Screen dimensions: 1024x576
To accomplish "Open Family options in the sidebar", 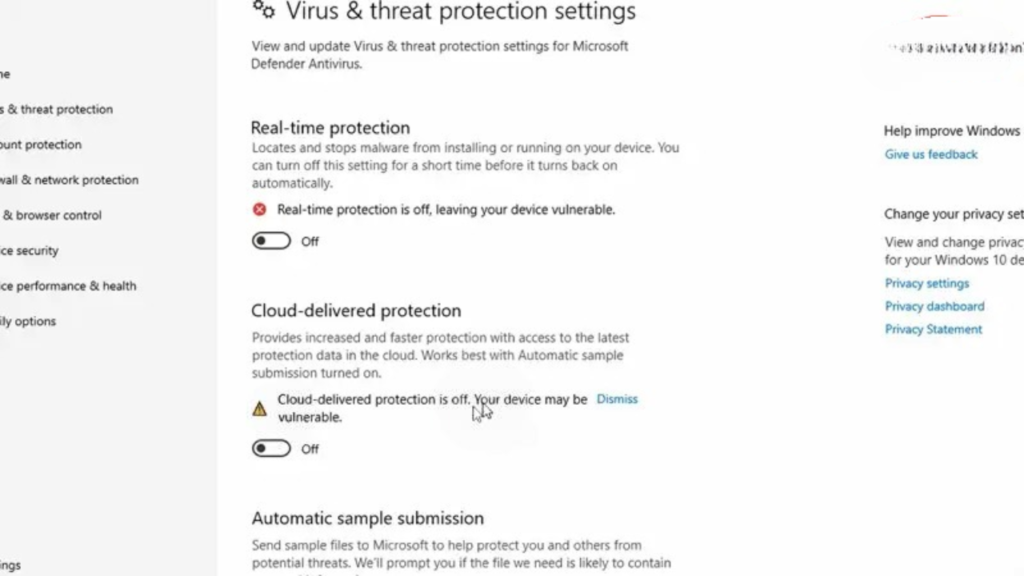I will coord(28,322).
